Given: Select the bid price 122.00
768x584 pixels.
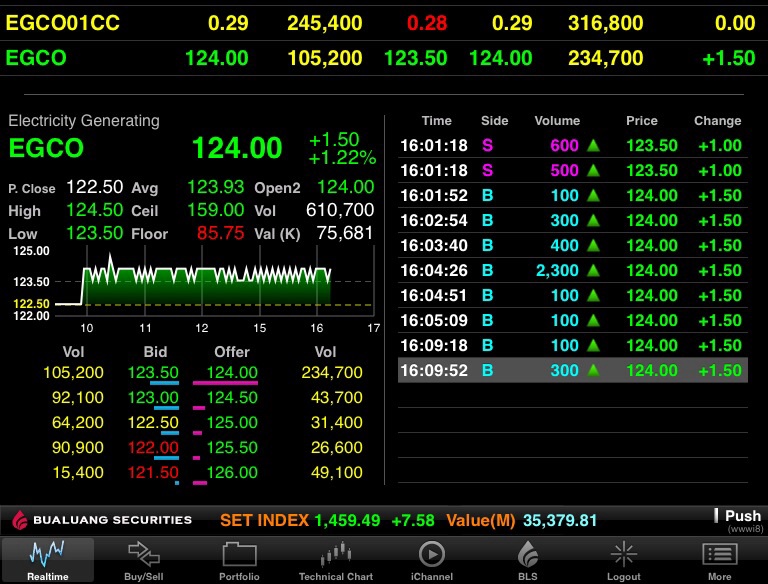Looking at the screenshot, I should 153,447.
